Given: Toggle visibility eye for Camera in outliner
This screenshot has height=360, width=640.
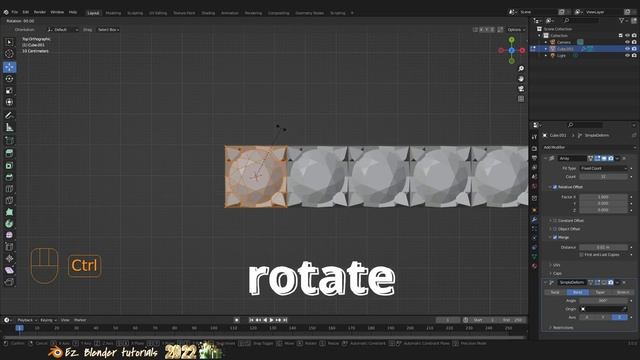Looking at the screenshot, I should (627, 42).
